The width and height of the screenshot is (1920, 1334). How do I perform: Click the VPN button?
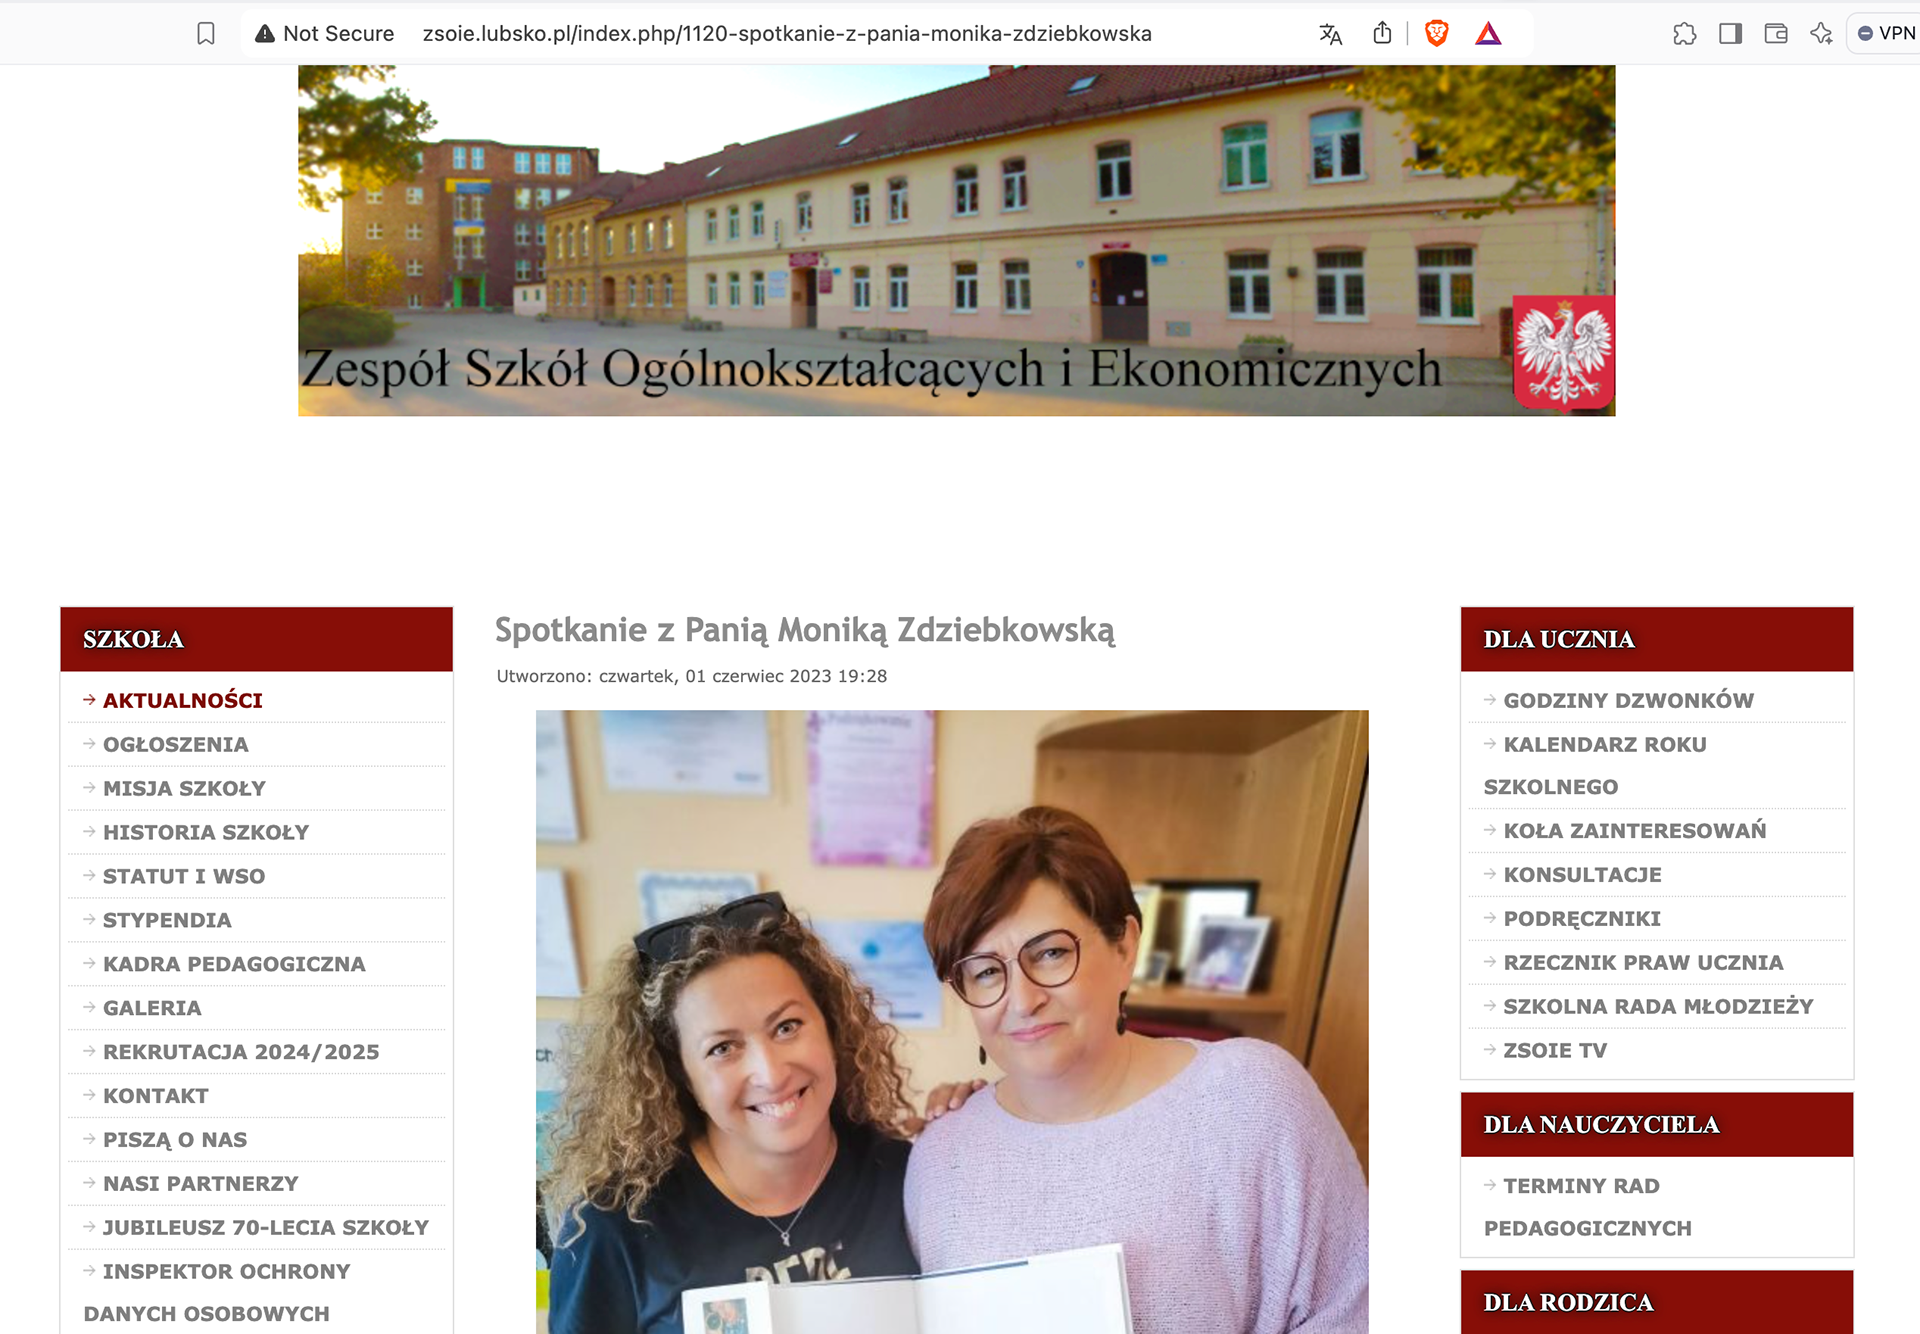[1885, 33]
